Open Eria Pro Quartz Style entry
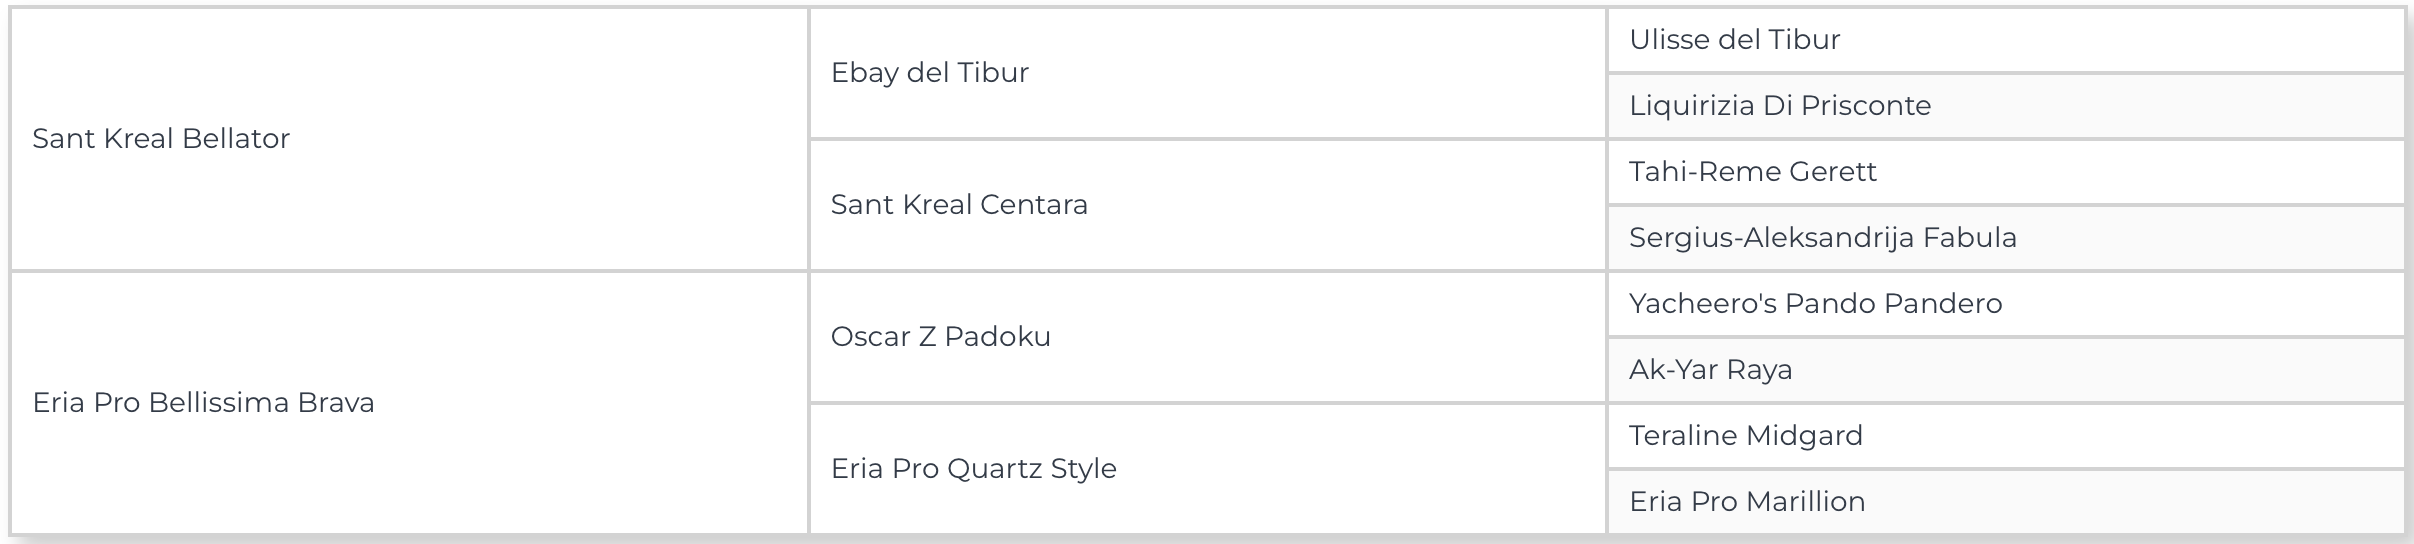This screenshot has height=544, width=2414. 973,468
